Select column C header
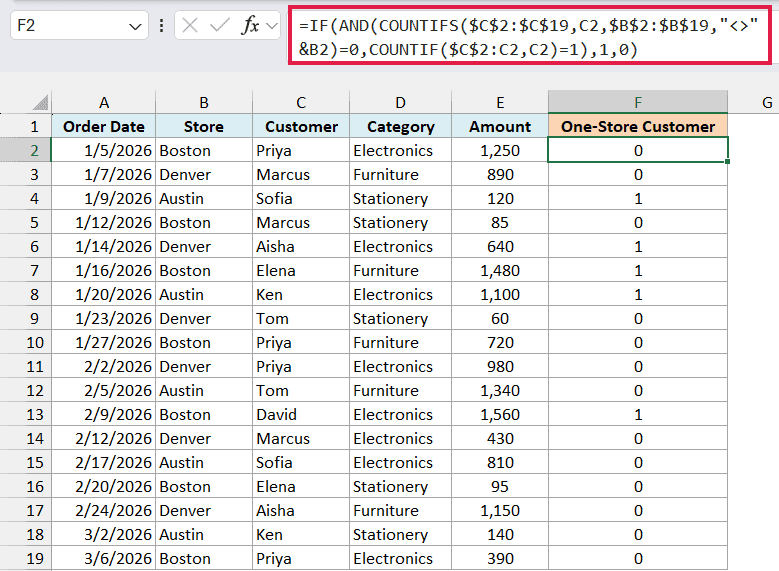 pos(301,102)
